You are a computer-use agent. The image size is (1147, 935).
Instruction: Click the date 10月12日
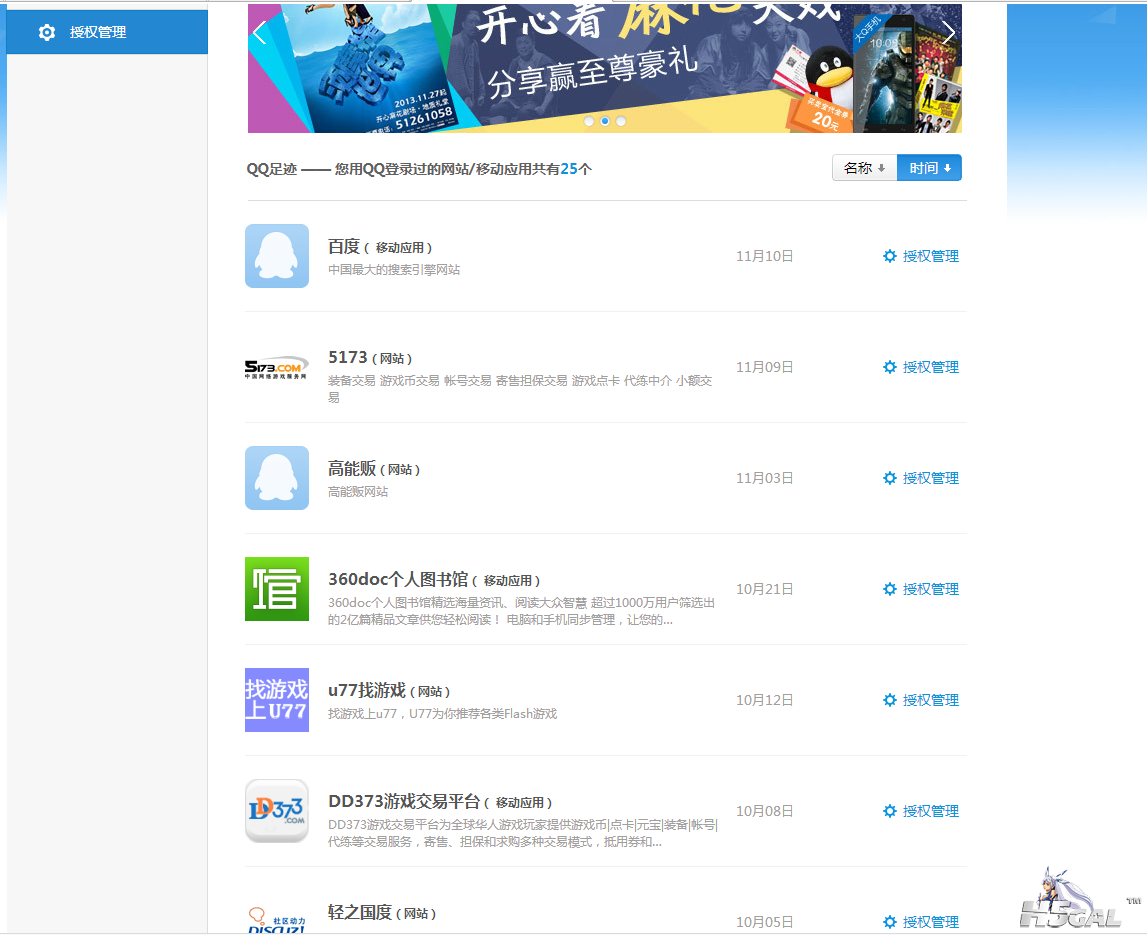click(x=764, y=700)
